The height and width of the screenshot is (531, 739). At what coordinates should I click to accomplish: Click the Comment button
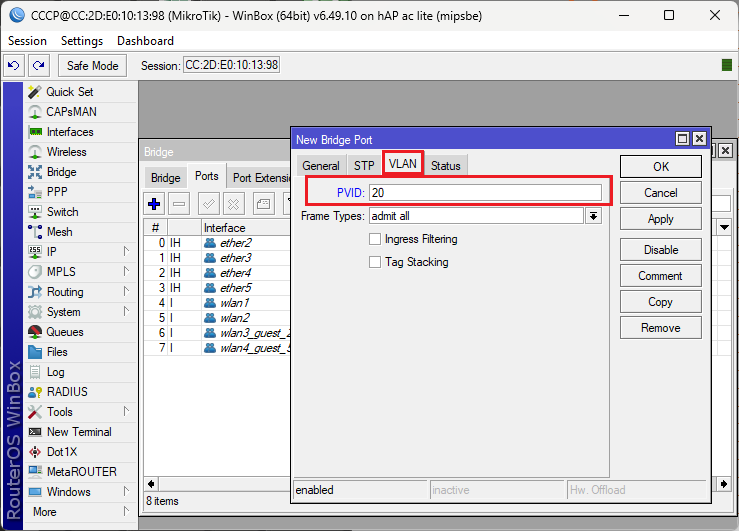(x=661, y=276)
